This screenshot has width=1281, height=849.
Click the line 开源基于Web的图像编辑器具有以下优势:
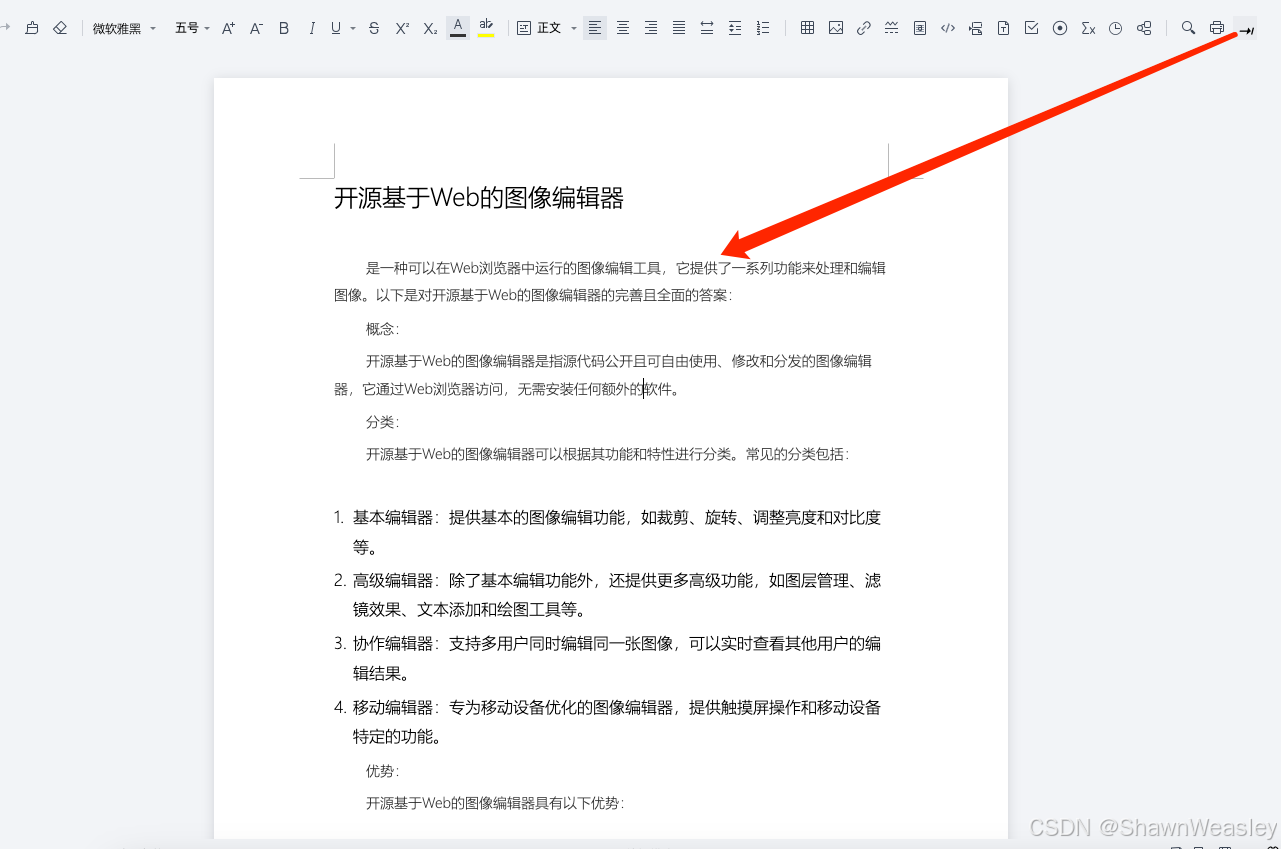pyautogui.click(x=495, y=803)
